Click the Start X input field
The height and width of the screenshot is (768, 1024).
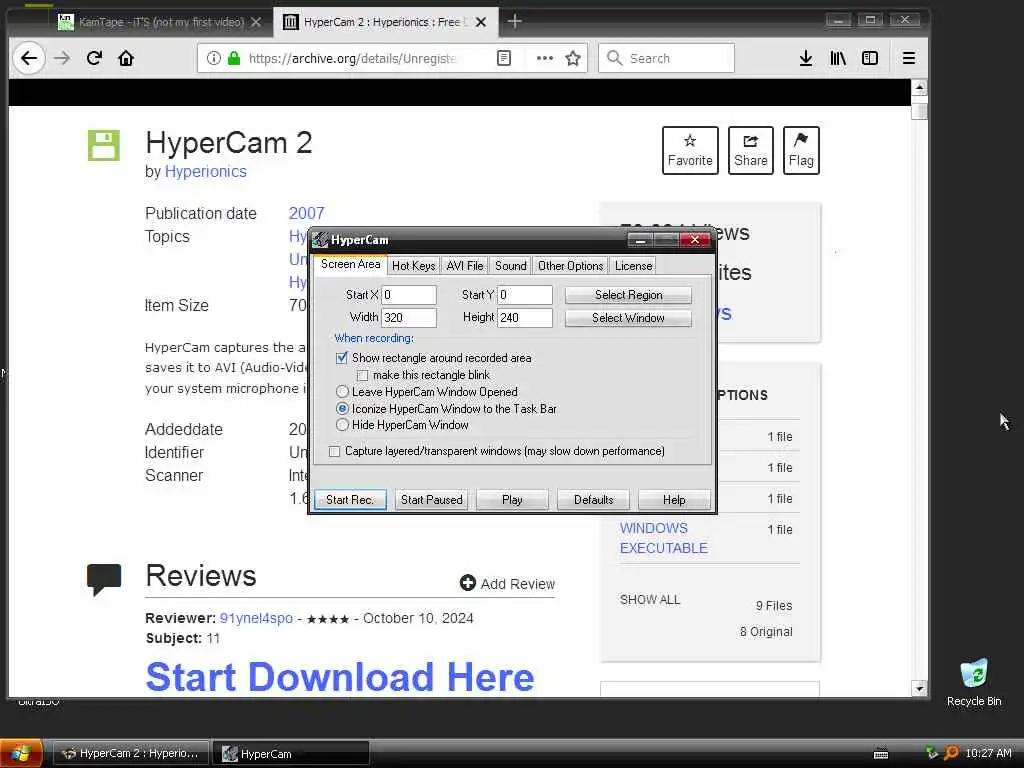tap(409, 295)
